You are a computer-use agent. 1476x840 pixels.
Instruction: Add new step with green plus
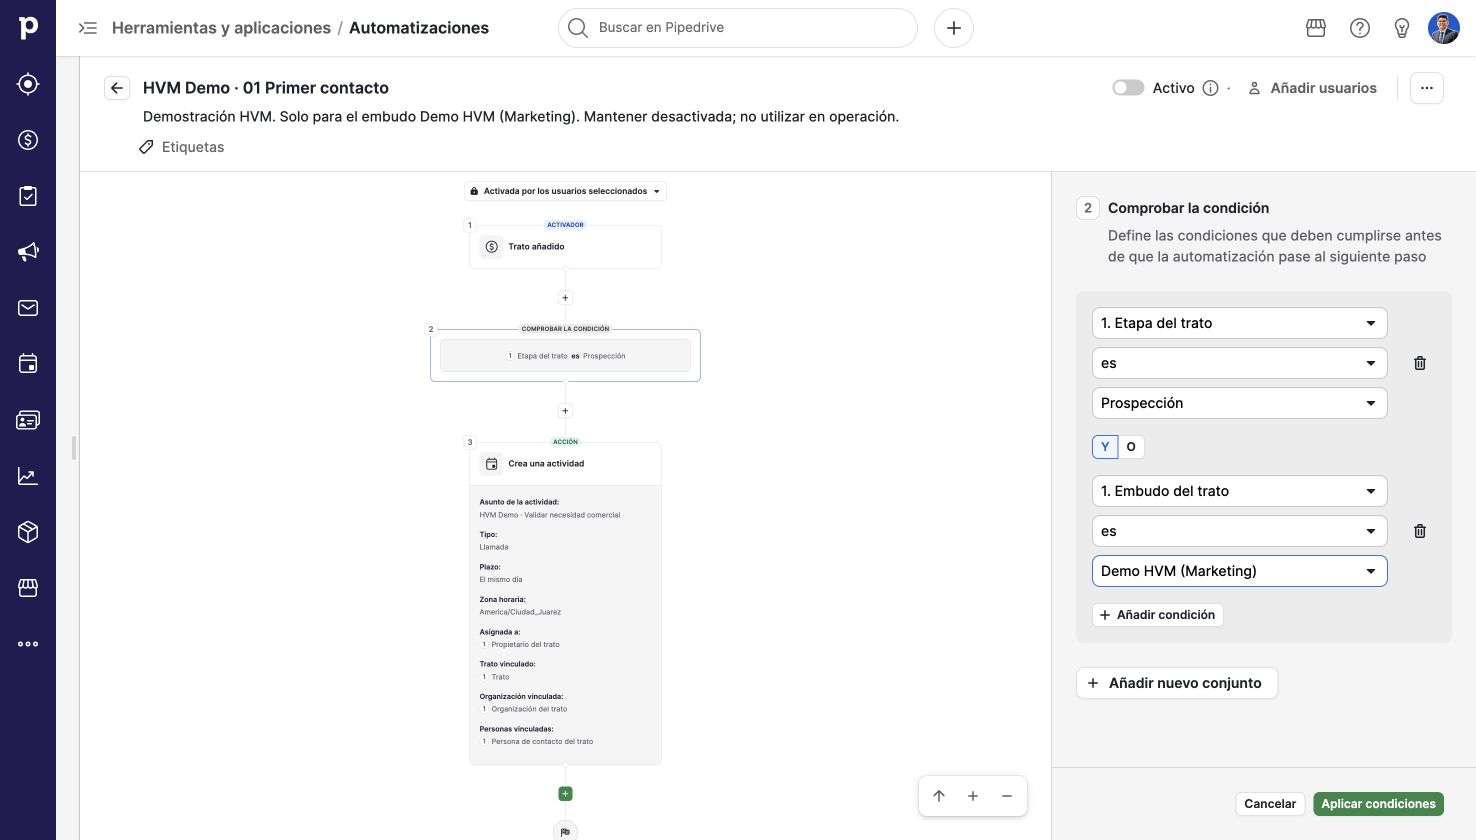(x=565, y=794)
